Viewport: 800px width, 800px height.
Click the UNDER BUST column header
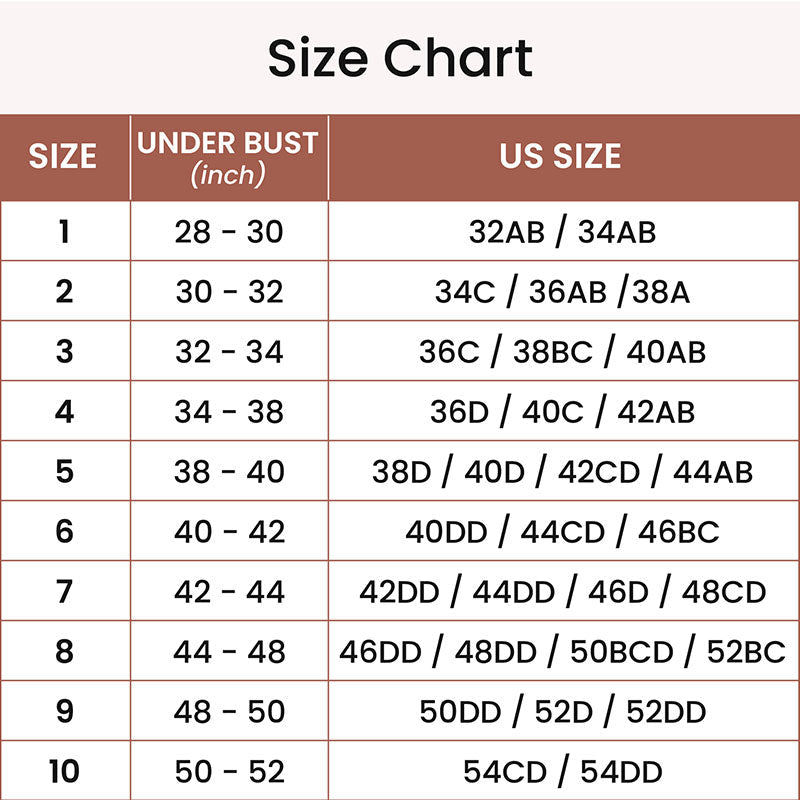228,158
